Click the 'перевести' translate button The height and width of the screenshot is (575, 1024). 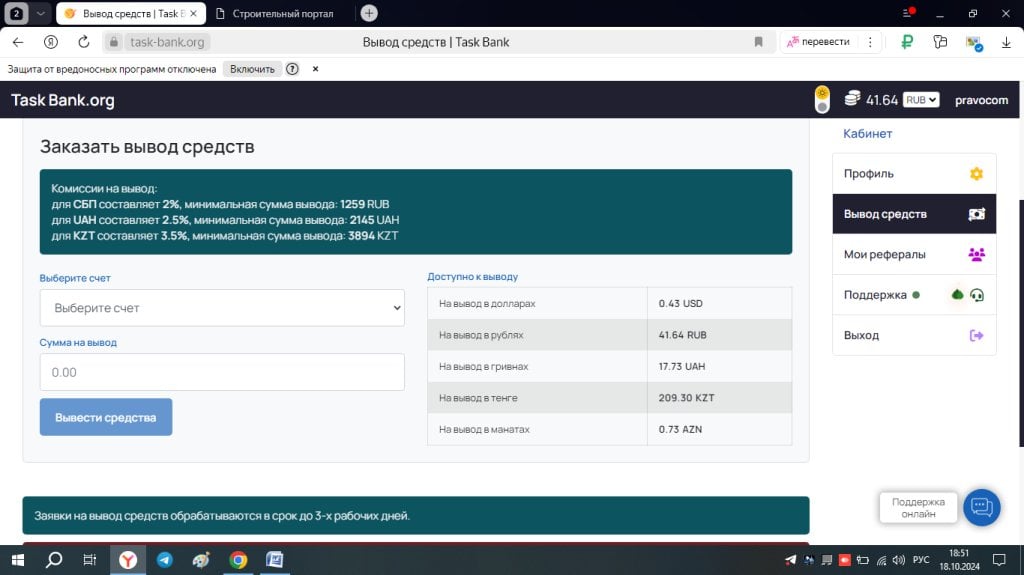[819, 42]
